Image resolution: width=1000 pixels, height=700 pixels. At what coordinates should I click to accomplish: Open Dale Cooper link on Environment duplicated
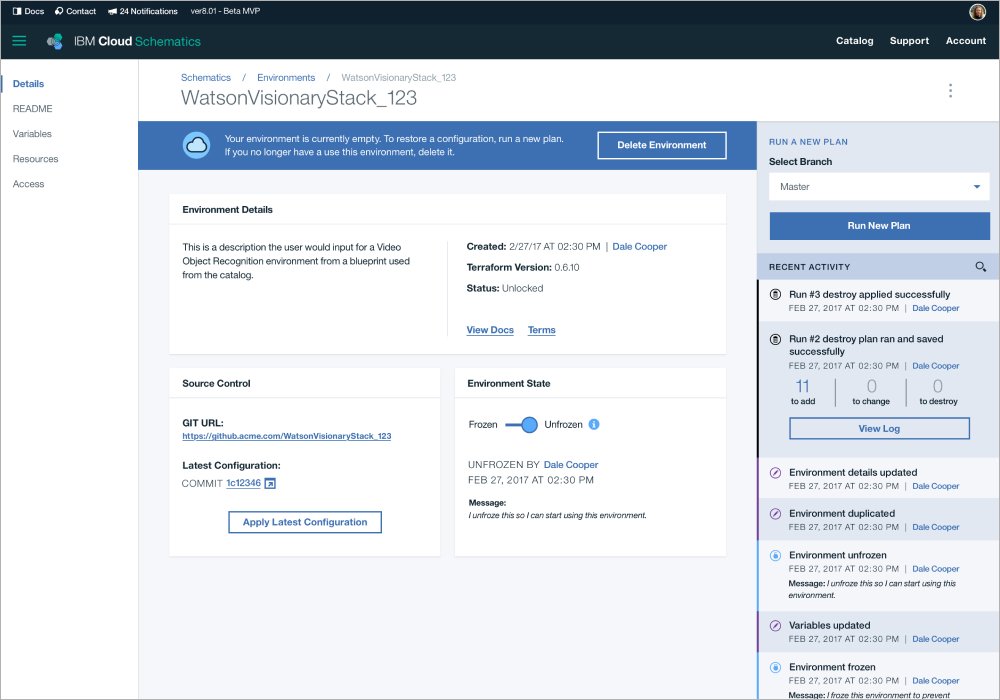click(x=935, y=527)
